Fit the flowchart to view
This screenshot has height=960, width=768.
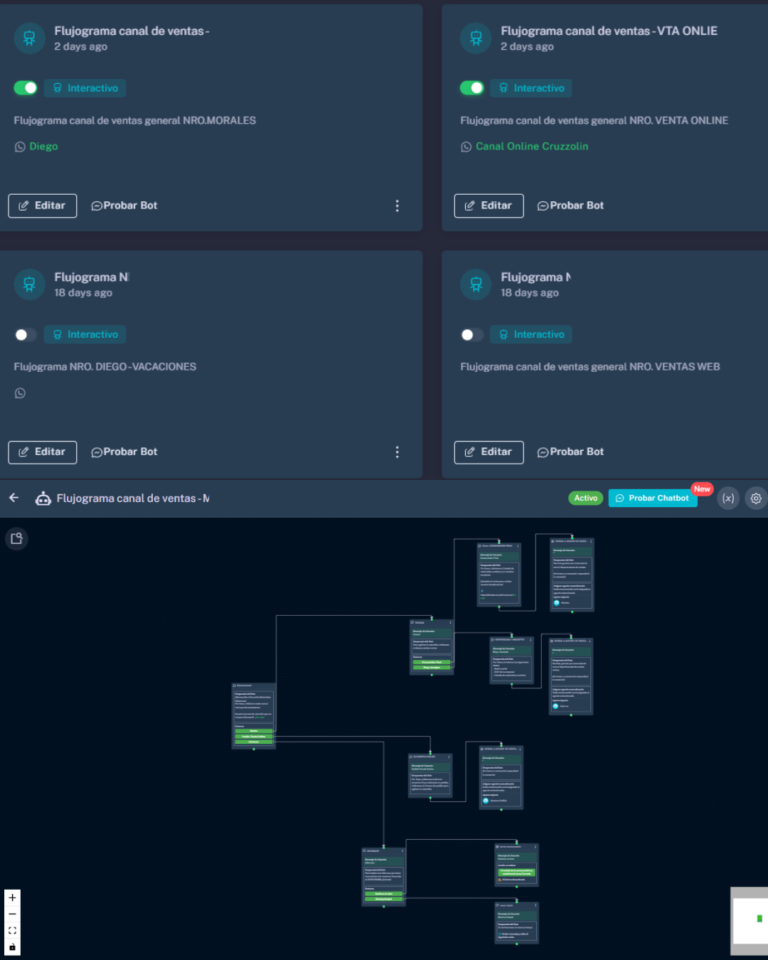pos(13,930)
